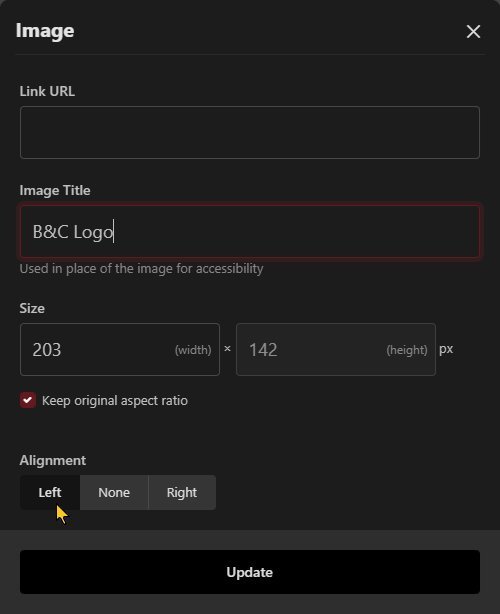This screenshot has height=614, width=500.
Task: Select the height field showing 142
Action: [x=336, y=349]
